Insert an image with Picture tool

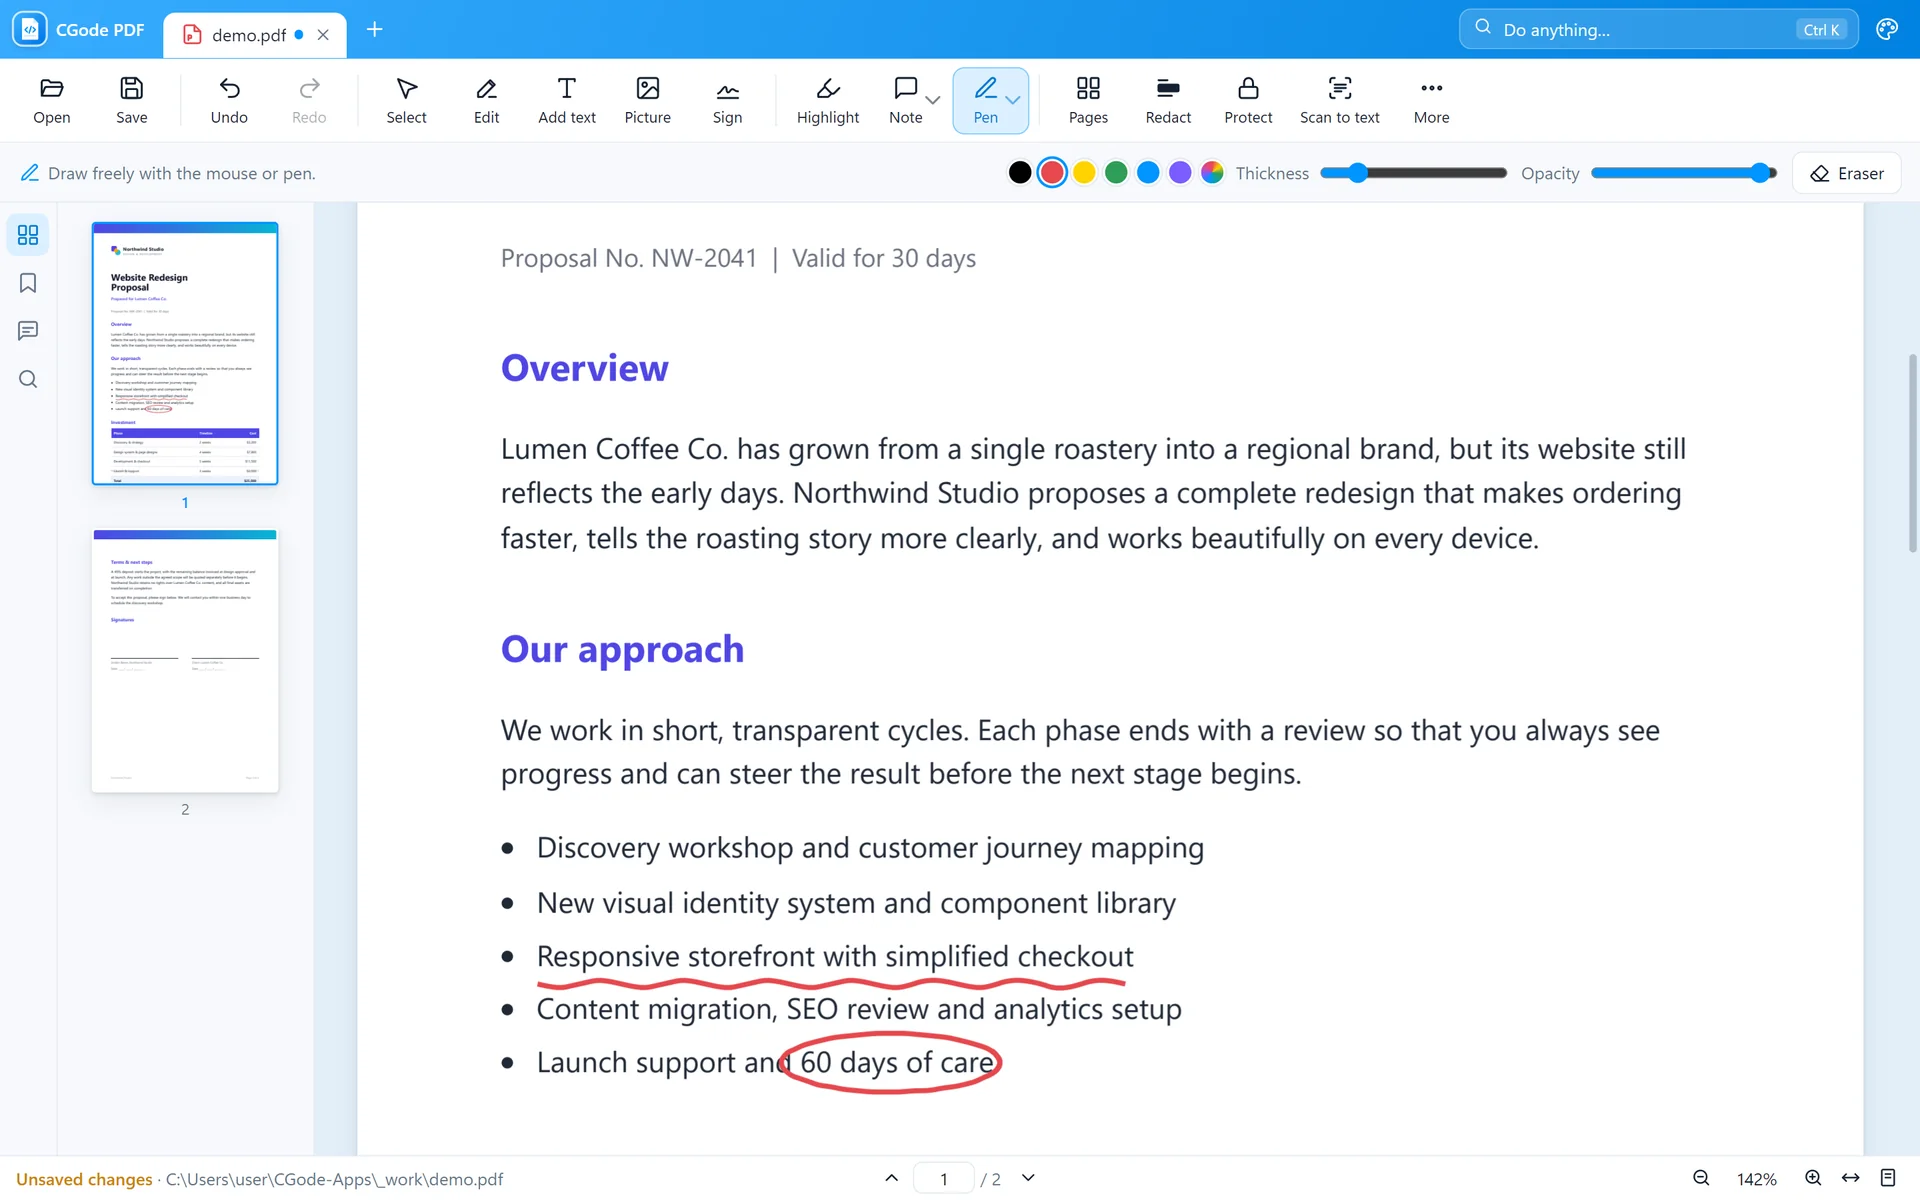pos(647,100)
